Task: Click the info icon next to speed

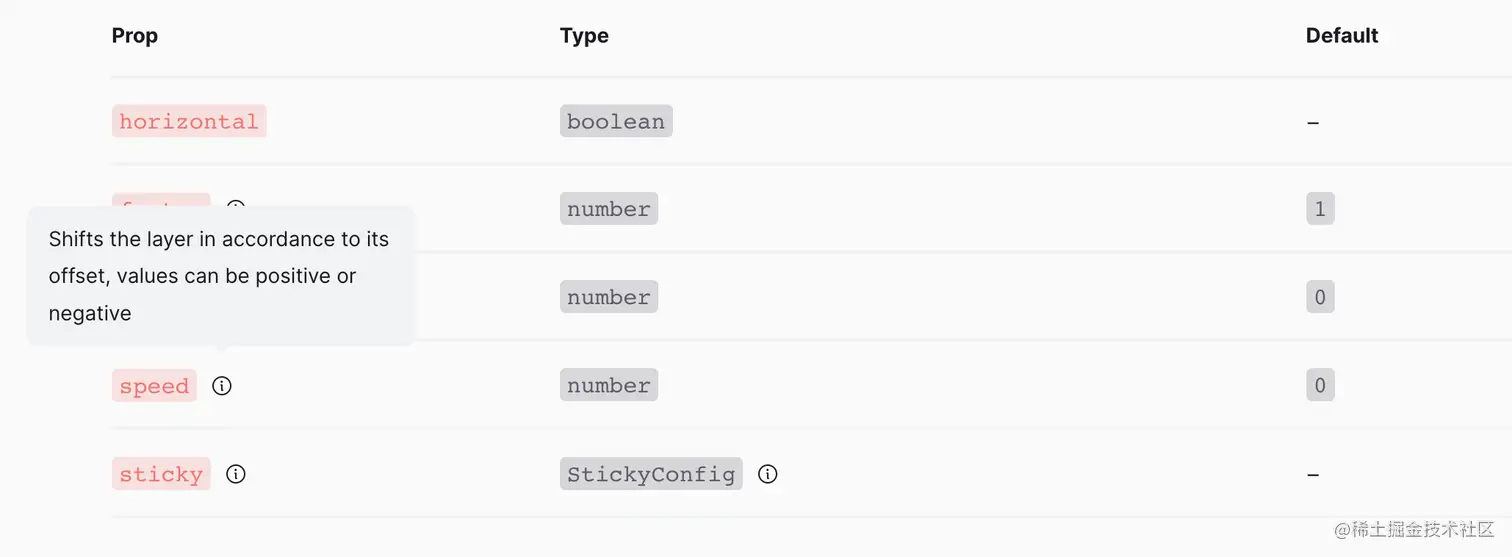Action: (x=222, y=386)
